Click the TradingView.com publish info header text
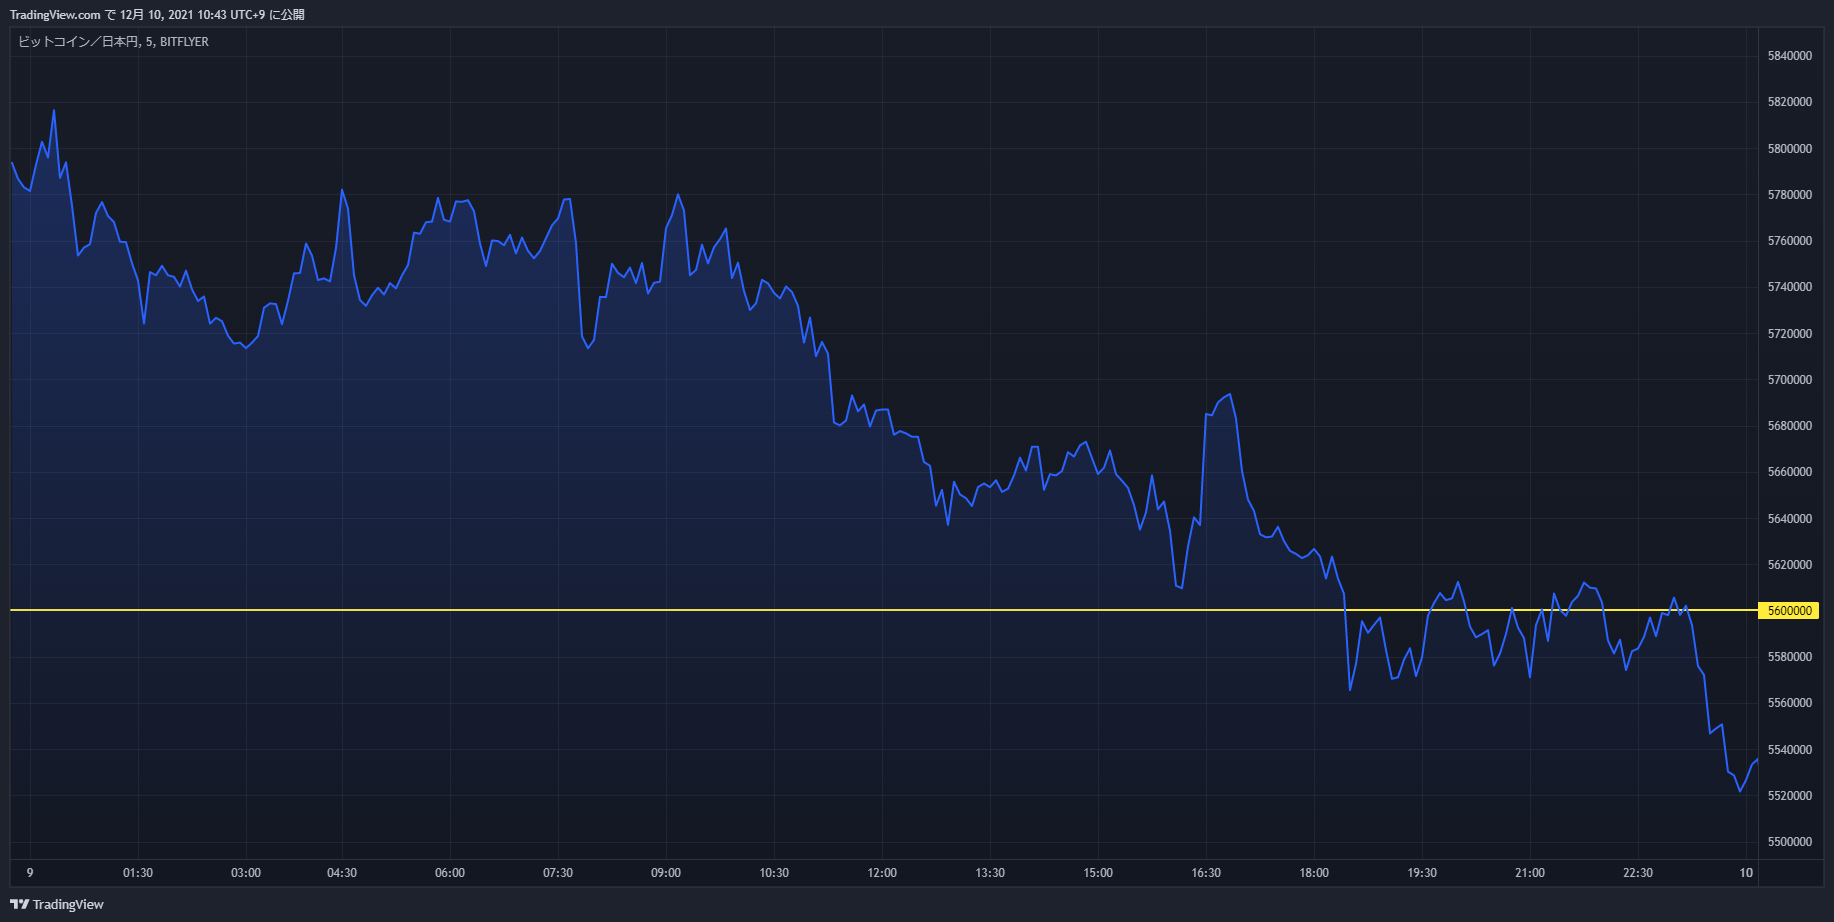The width and height of the screenshot is (1834, 922). pyautogui.click(x=157, y=15)
